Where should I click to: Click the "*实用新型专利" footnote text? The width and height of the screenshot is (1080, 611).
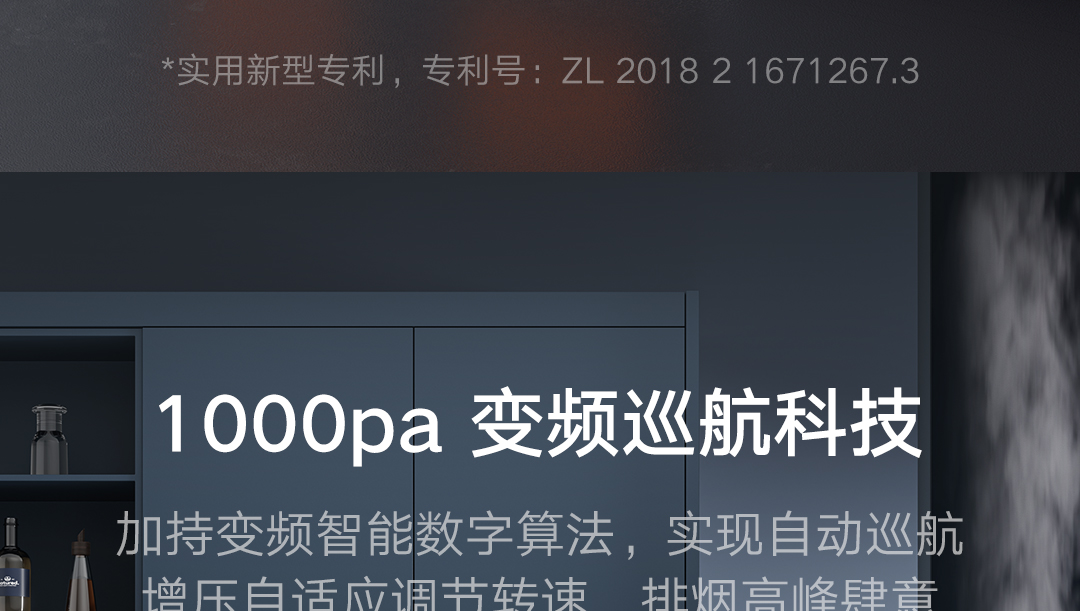(273, 71)
